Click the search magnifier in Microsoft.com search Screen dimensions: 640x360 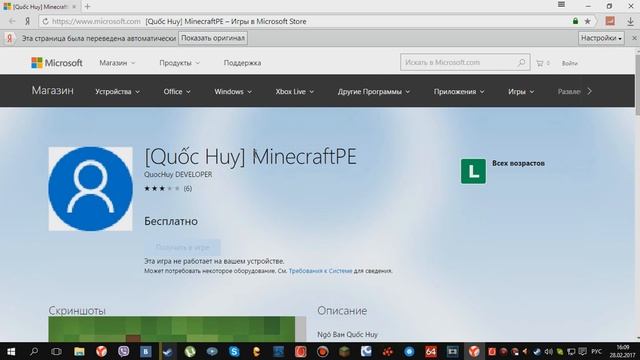pyautogui.click(x=521, y=62)
